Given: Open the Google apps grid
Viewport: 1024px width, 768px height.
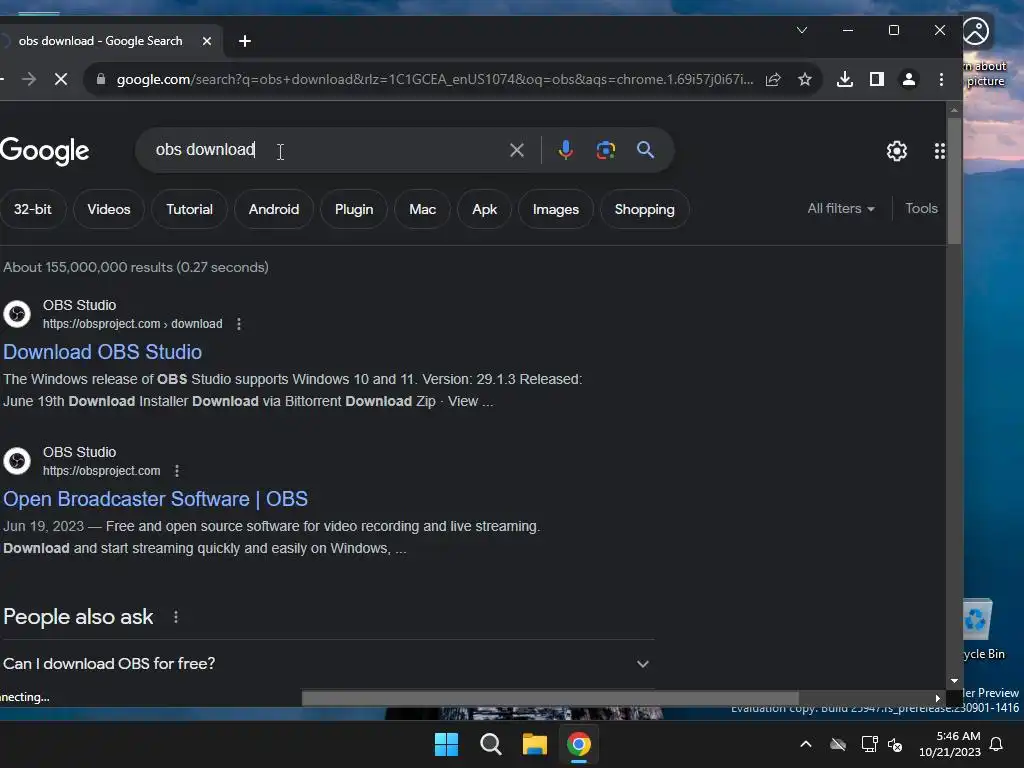Looking at the screenshot, I should tap(940, 151).
